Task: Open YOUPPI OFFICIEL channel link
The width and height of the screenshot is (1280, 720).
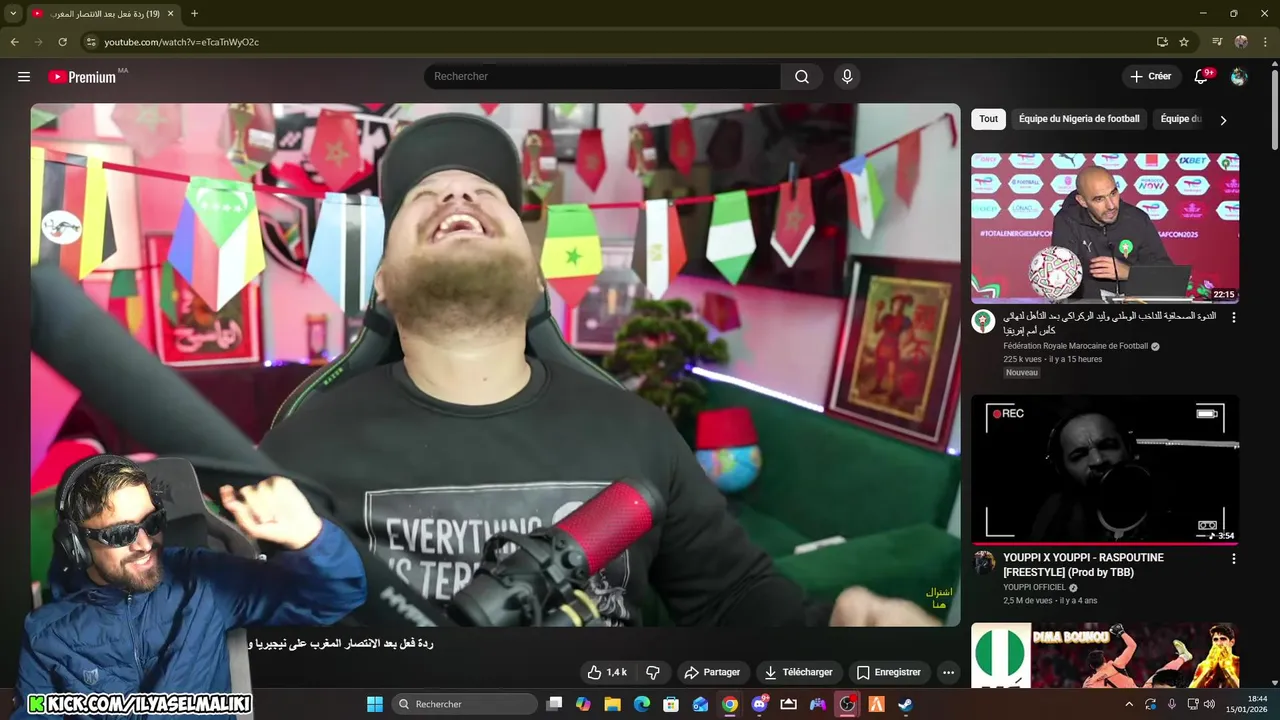Action: [x=1034, y=588]
